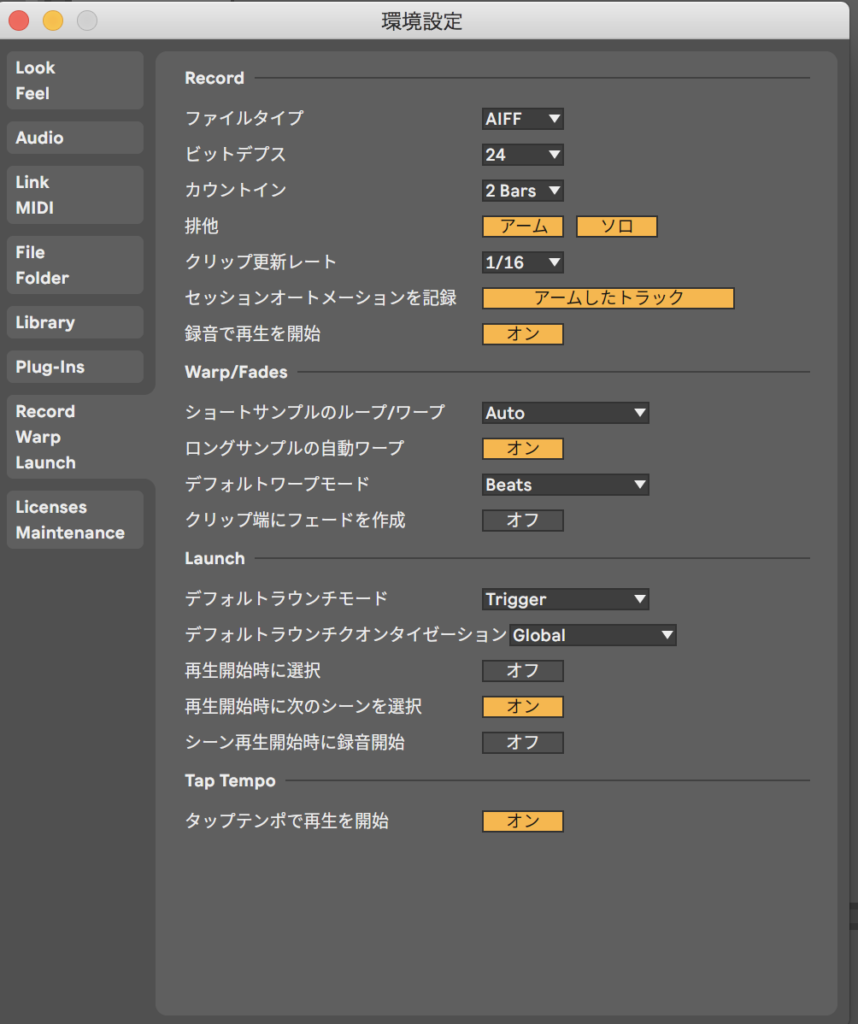Switch to the Look Feel tab
The width and height of the screenshot is (858, 1024).
[x=75, y=81]
